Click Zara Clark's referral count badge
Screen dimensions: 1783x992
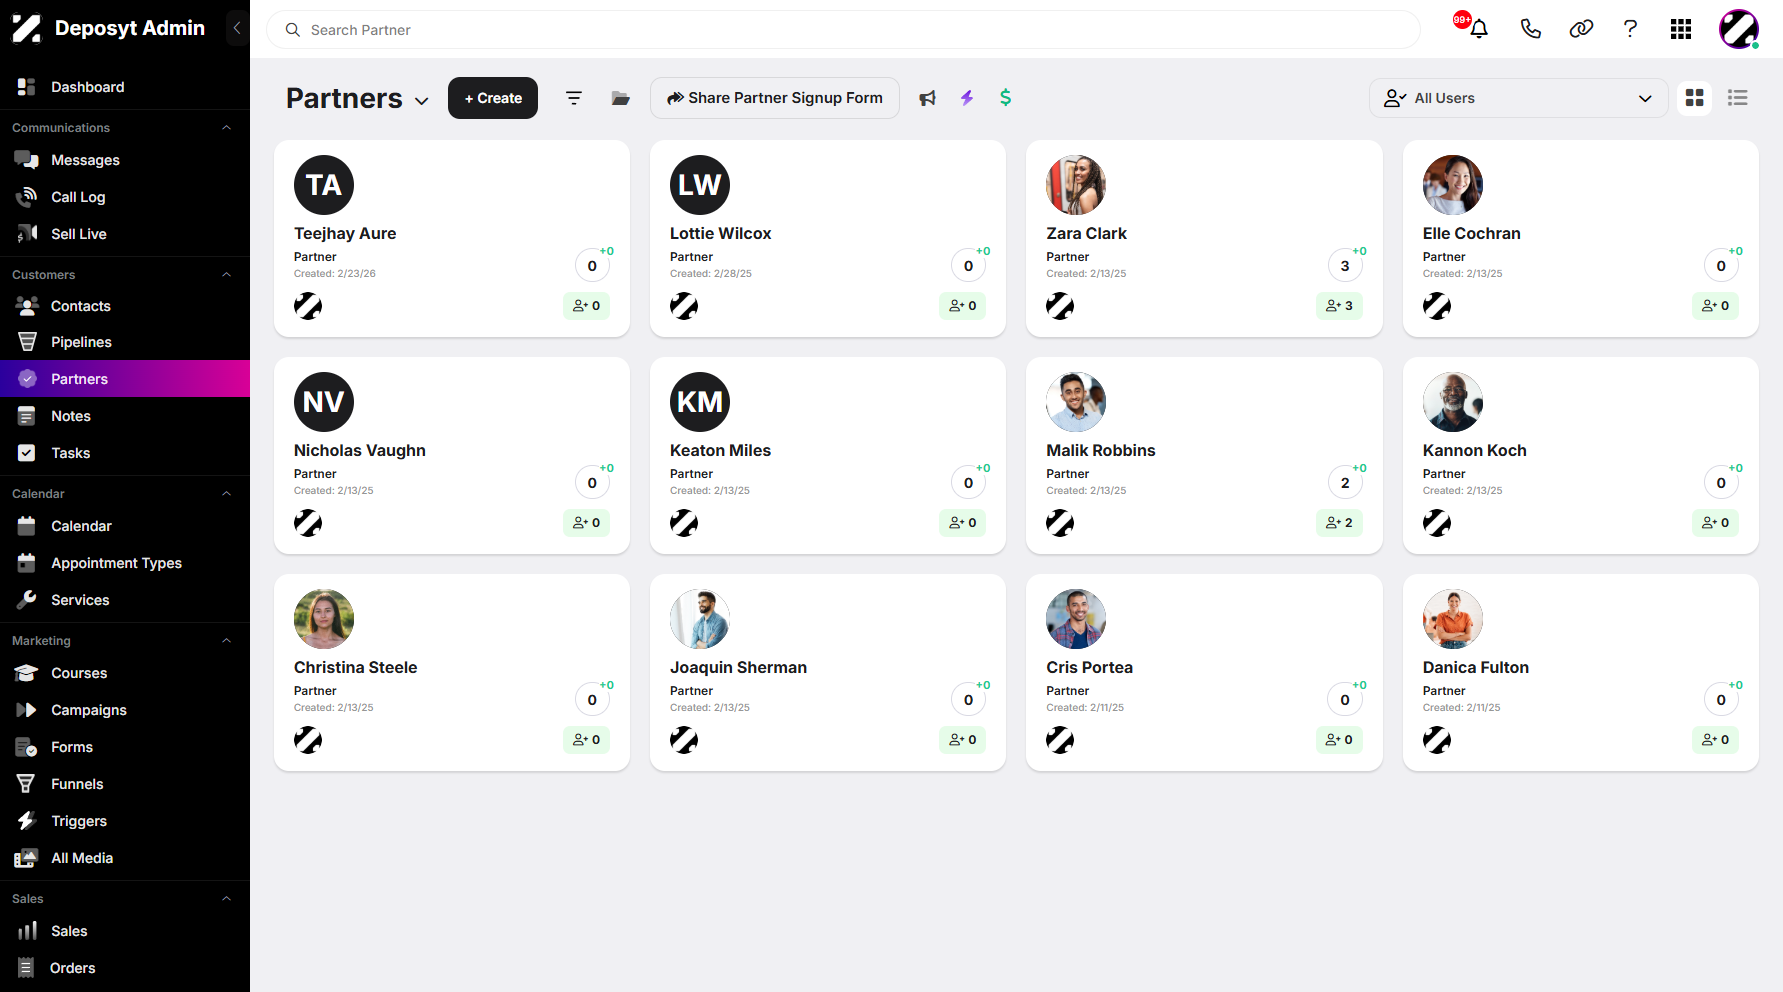click(1345, 266)
